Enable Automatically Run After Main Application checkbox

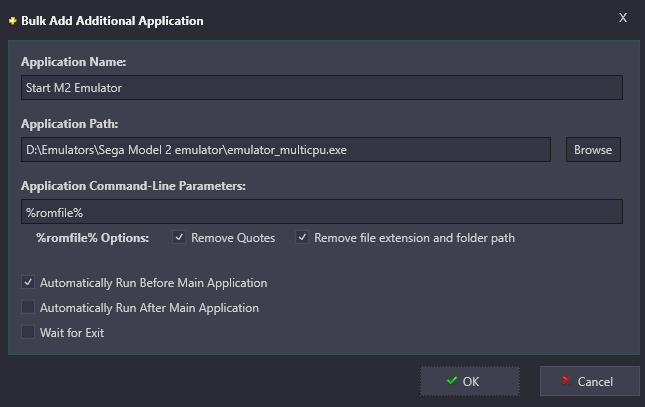pyautogui.click(x=28, y=307)
